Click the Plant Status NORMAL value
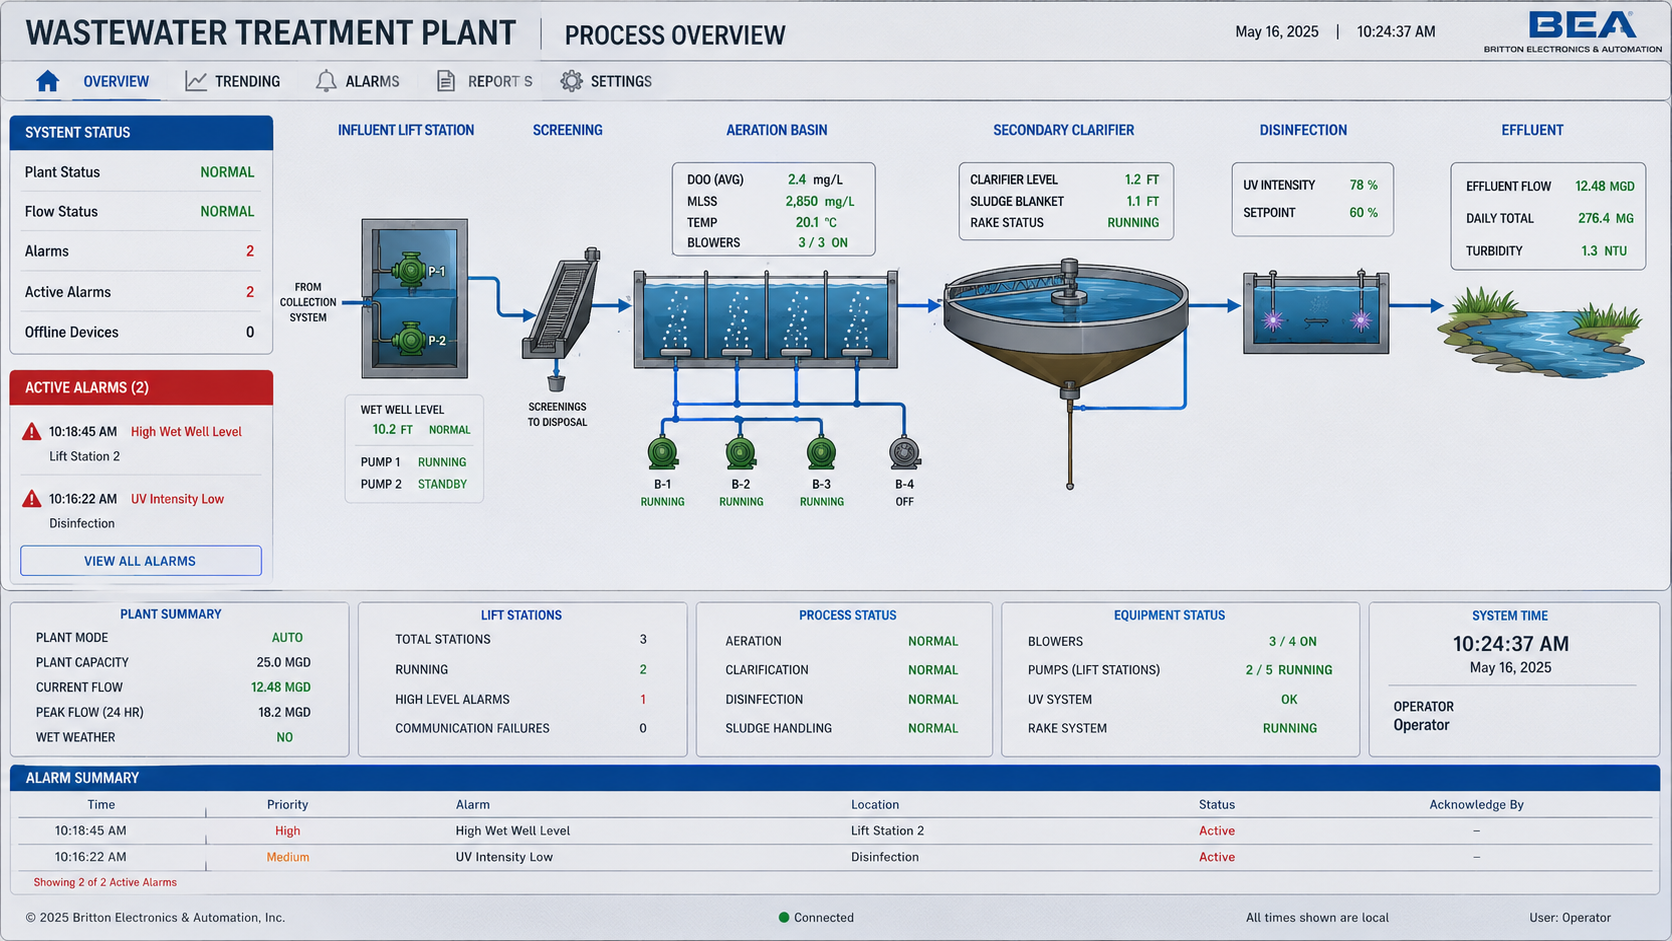1672x941 pixels. [x=227, y=172]
